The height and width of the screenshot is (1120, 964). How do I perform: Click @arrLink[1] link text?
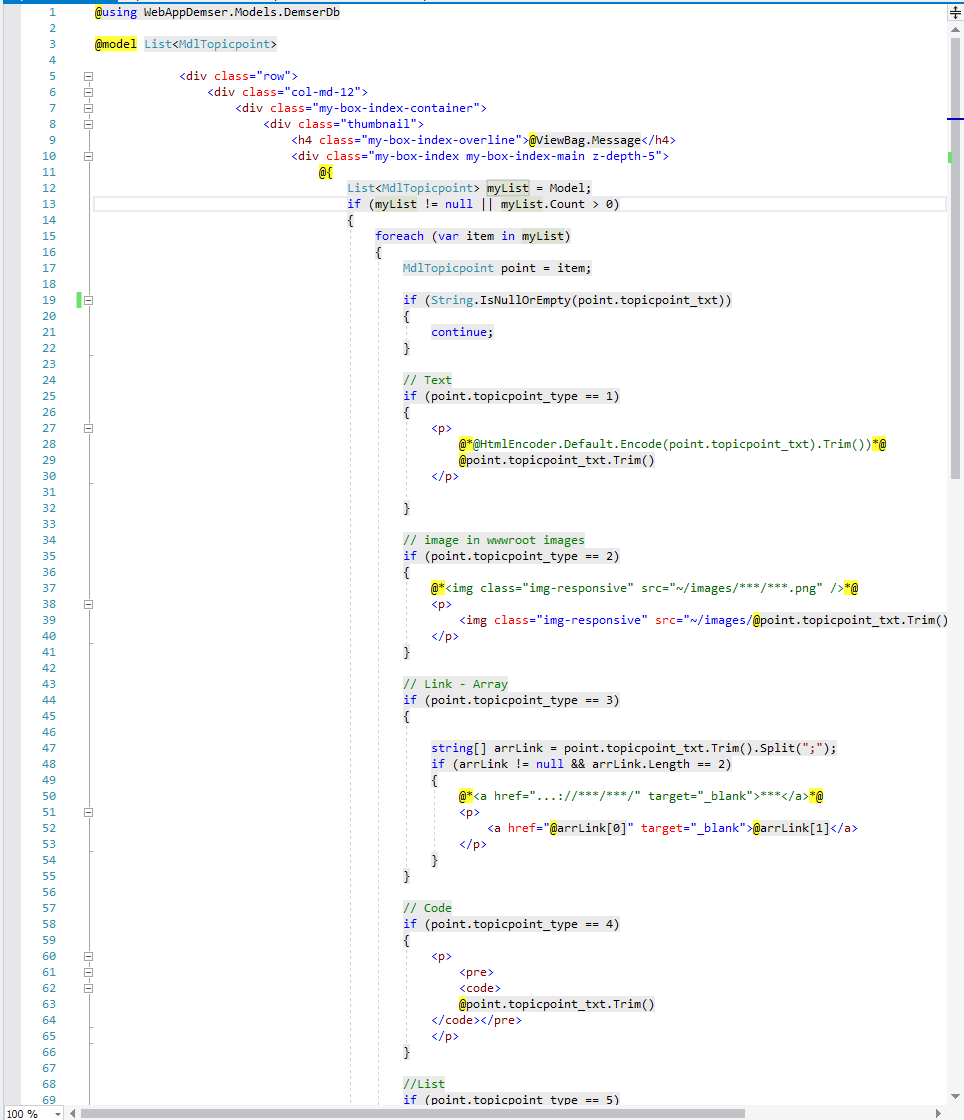(791, 828)
